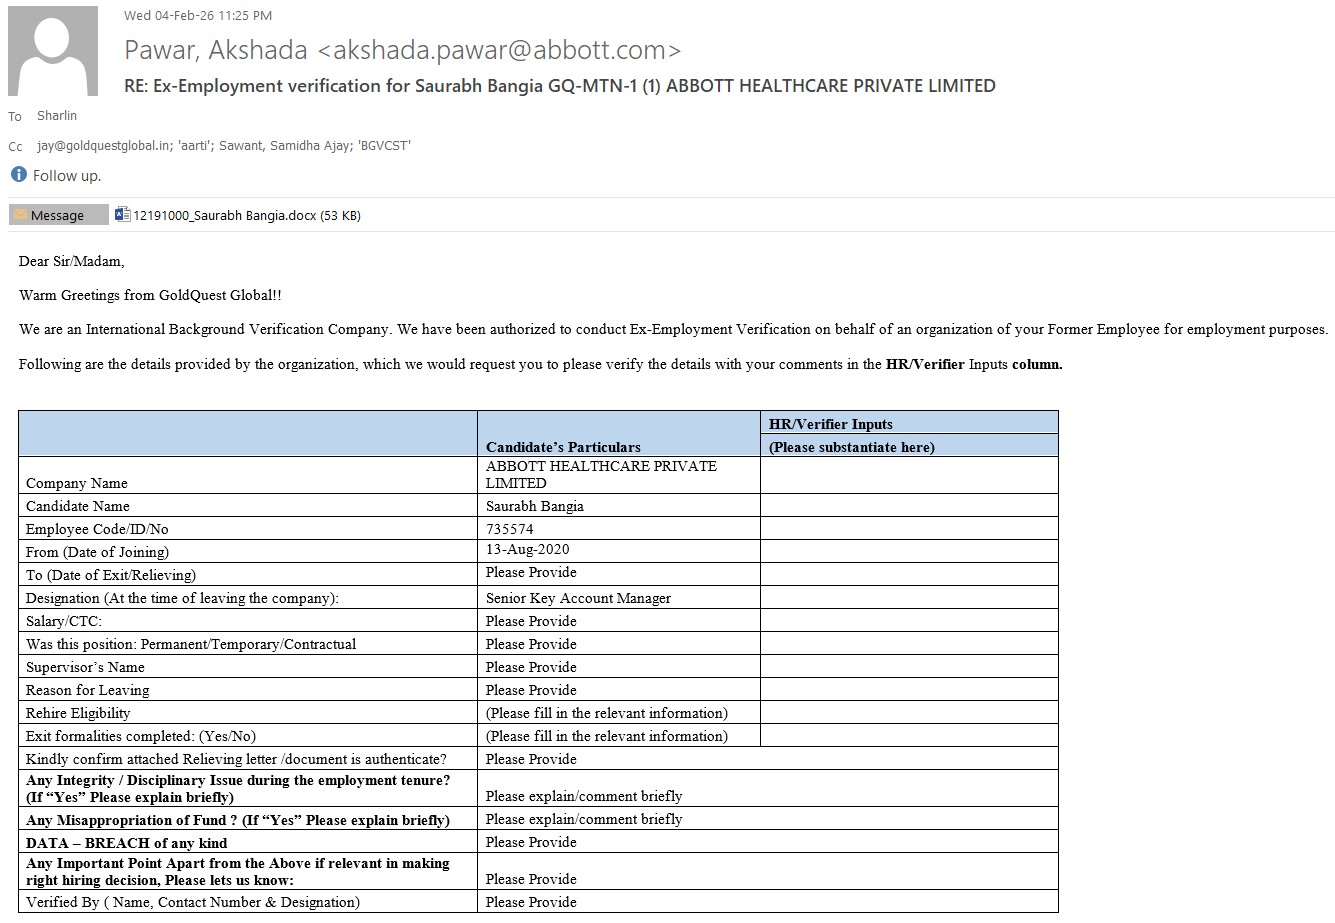Click HR input cell for Exit formalities

coord(909,735)
